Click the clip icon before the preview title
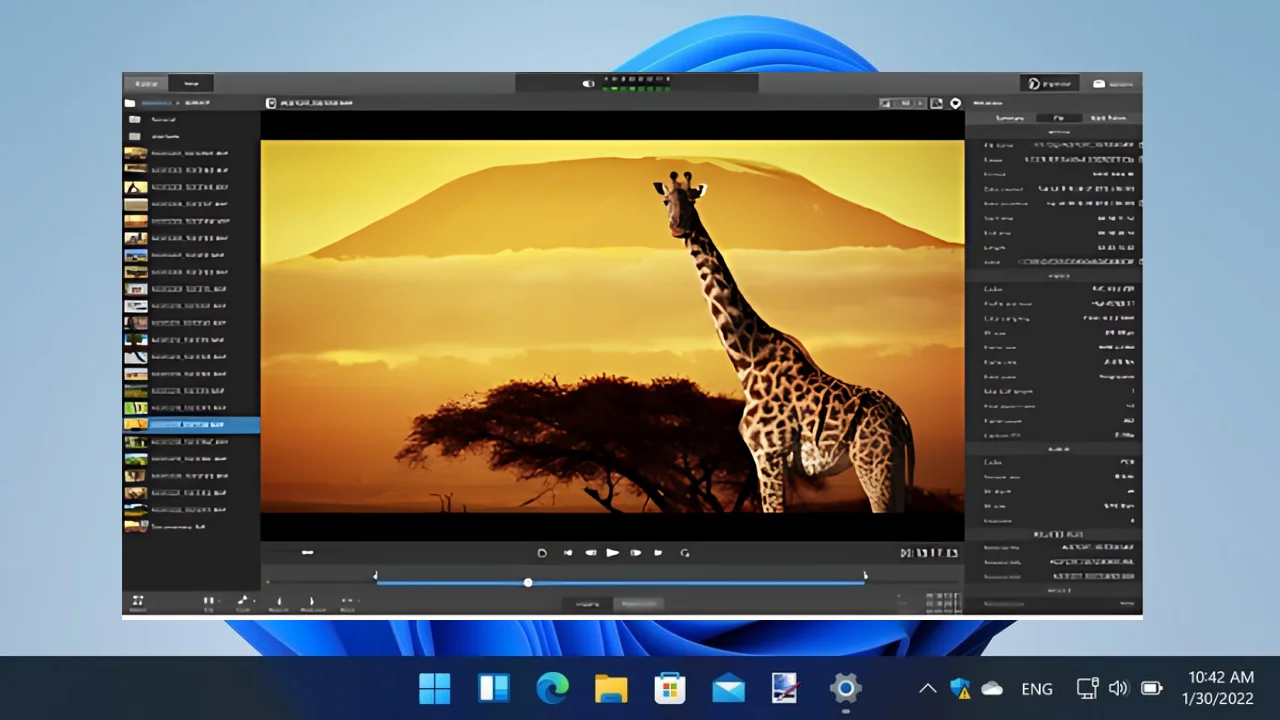Image resolution: width=1280 pixels, height=720 pixels. point(271,103)
